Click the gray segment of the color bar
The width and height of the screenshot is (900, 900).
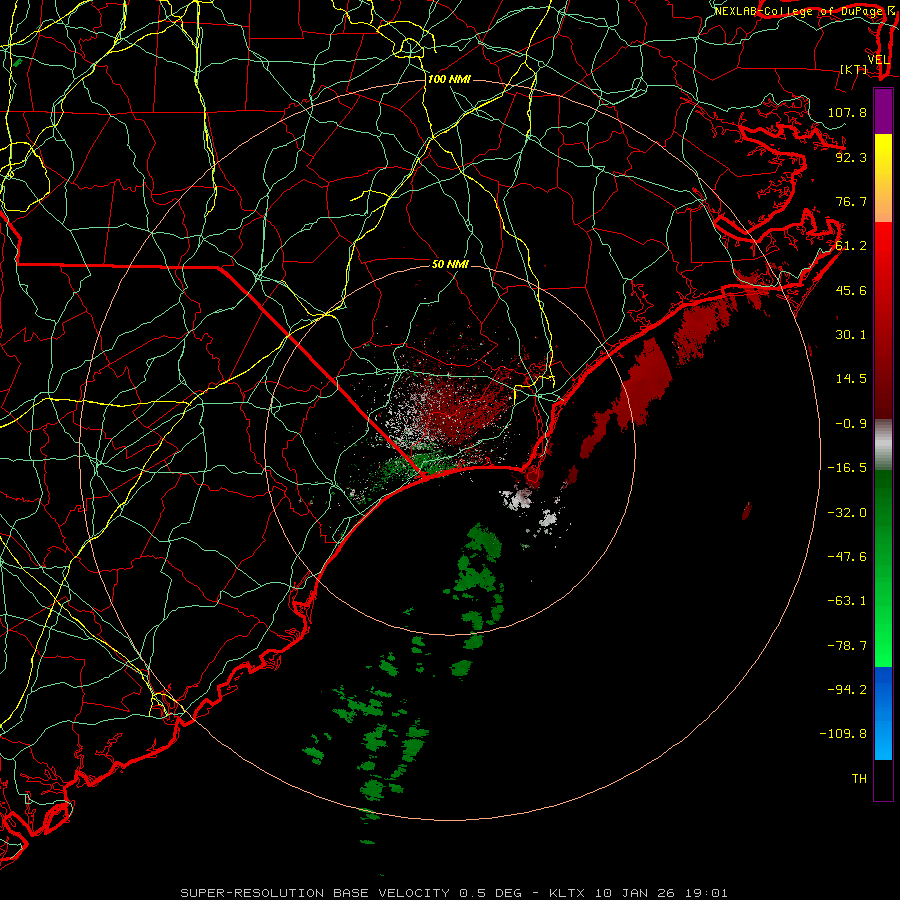883,444
